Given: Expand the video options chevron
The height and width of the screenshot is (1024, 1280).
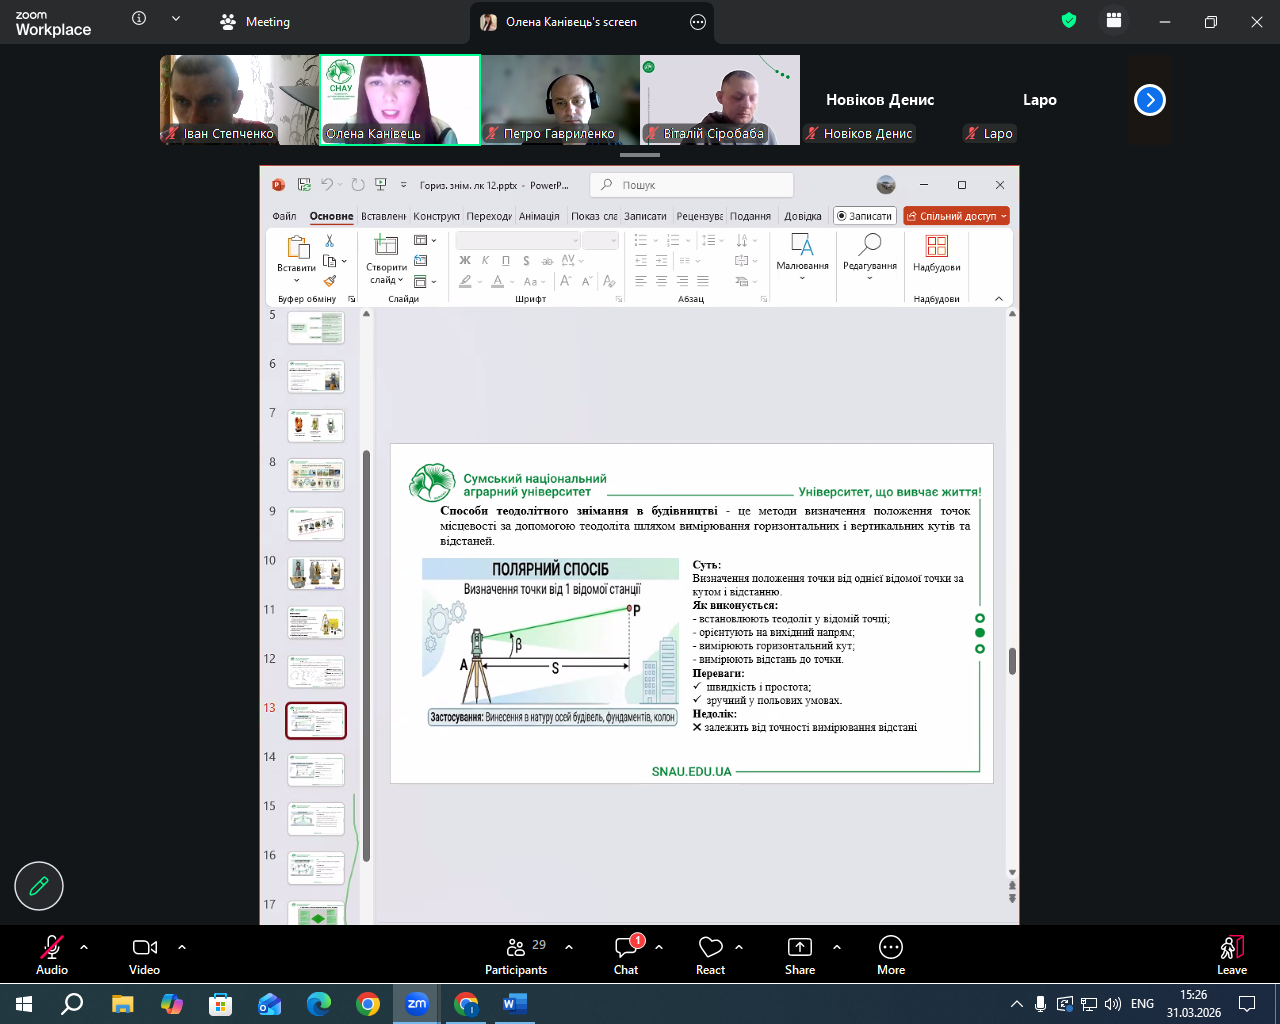Looking at the screenshot, I should click(x=182, y=946).
